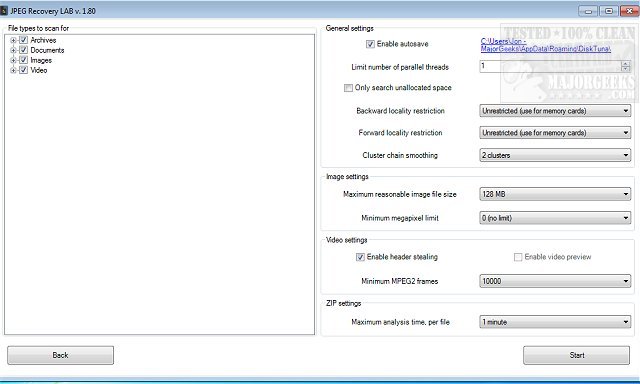Click the Cluster chain smoothing label
Viewport: 640px width, 384px height.
tap(400, 155)
